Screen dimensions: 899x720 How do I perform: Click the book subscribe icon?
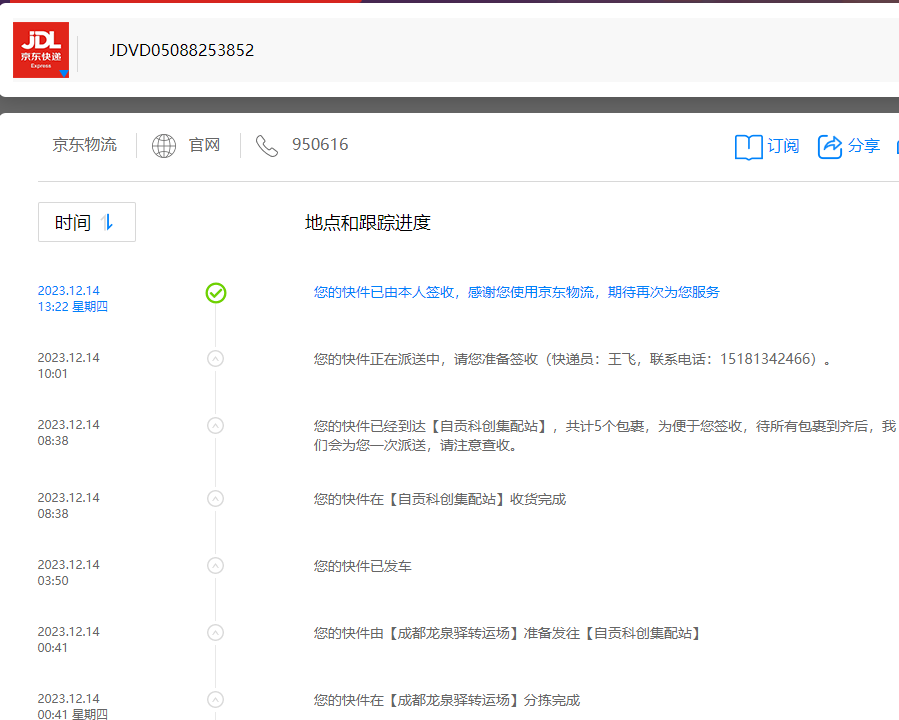749,147
